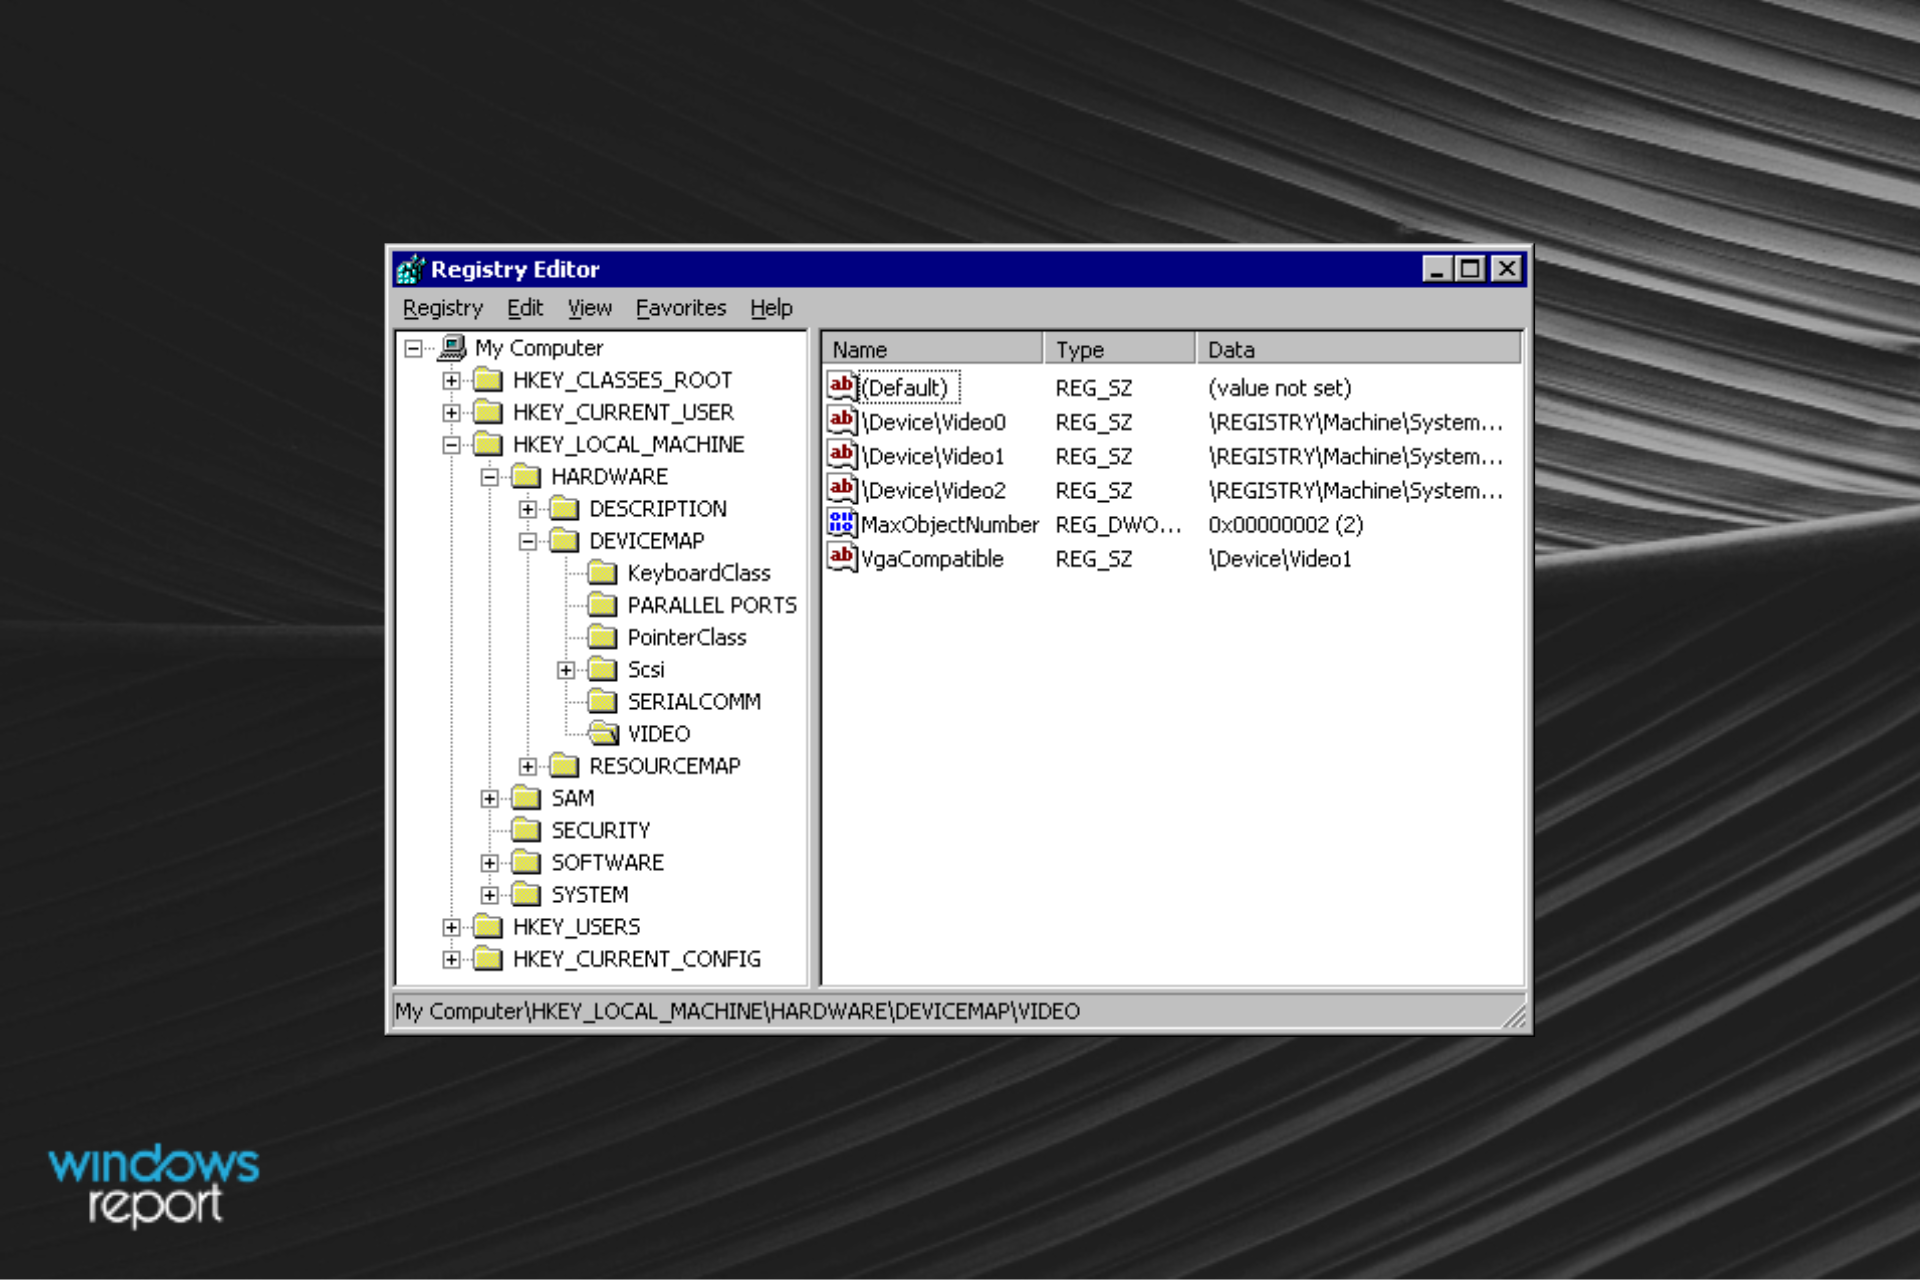This screenshot has width=1920, height=1280.
Task: Expand HKEY_CURRENT_USER tree node
Action: click(x=451, y=413)
